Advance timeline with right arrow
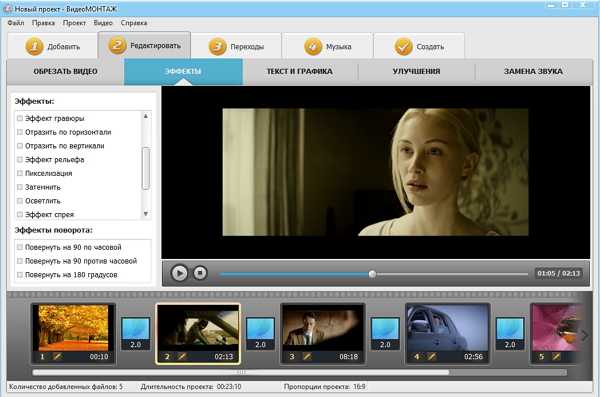 tap(585, 335)
